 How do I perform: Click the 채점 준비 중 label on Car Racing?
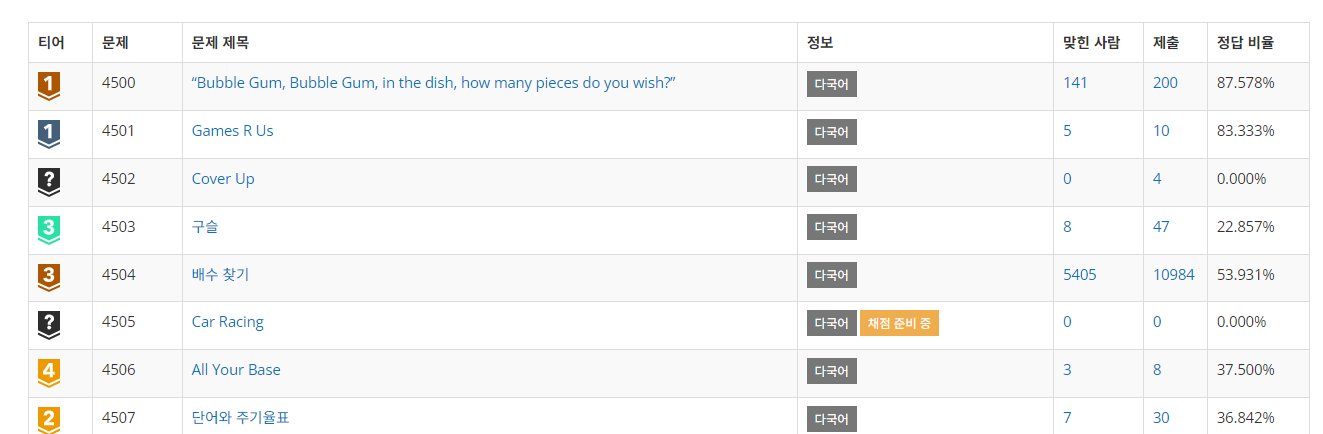coord(899,323)
